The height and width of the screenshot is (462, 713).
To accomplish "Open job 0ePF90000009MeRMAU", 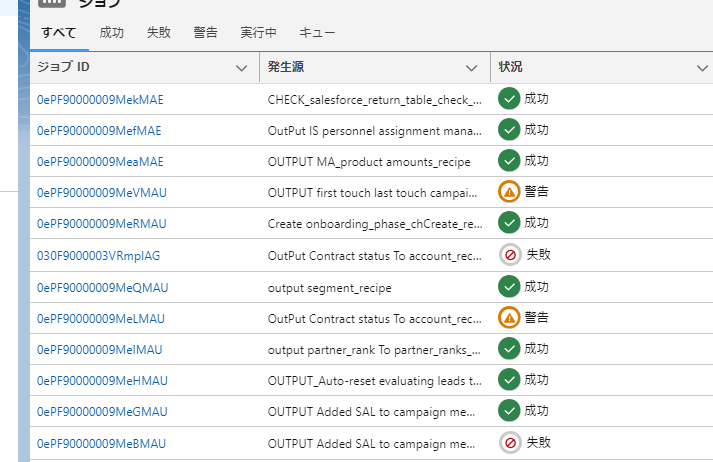I will [102, 223].
